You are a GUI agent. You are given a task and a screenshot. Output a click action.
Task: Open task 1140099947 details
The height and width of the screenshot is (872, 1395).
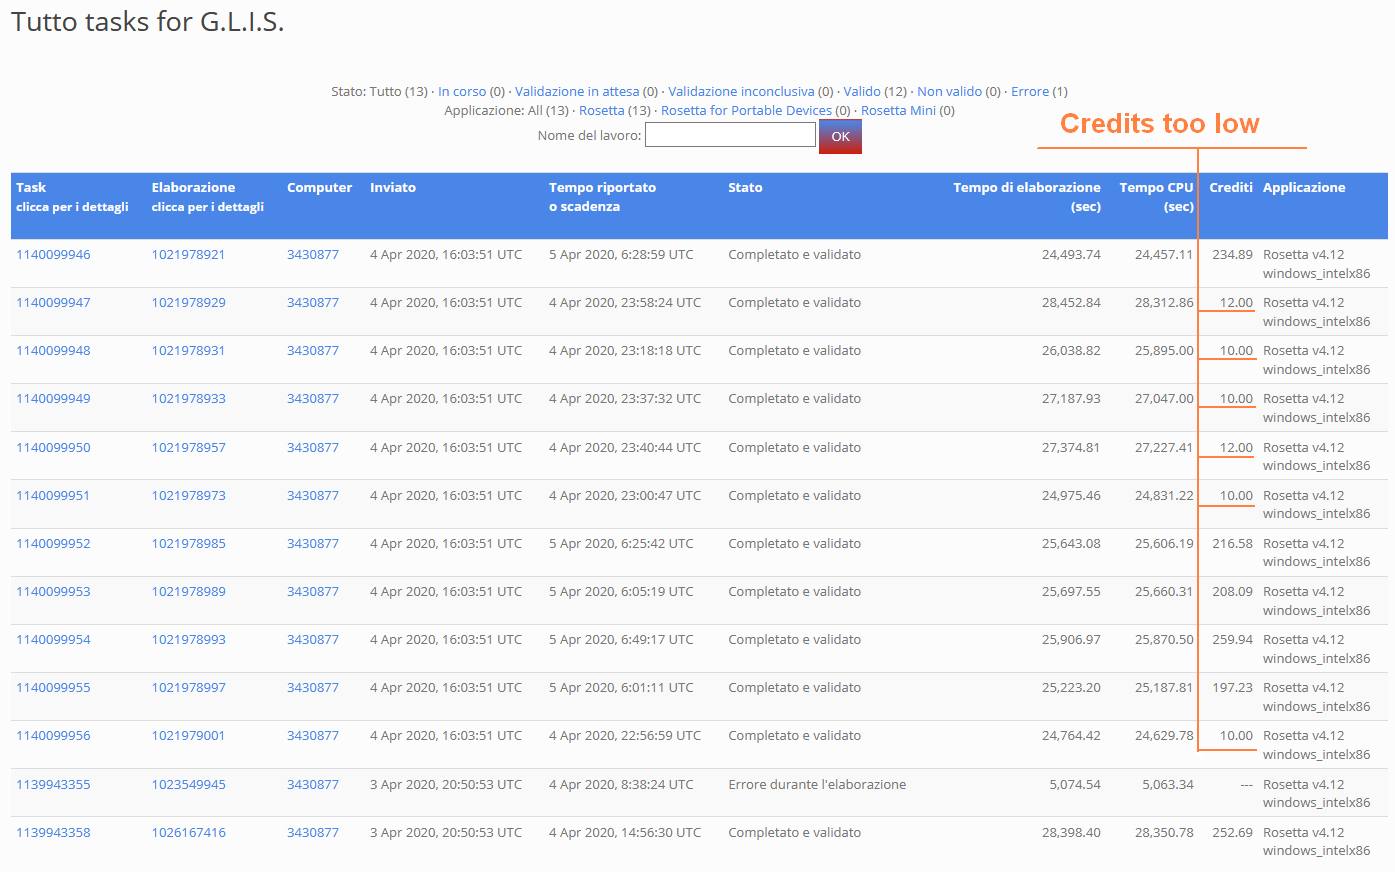(53, 302)
